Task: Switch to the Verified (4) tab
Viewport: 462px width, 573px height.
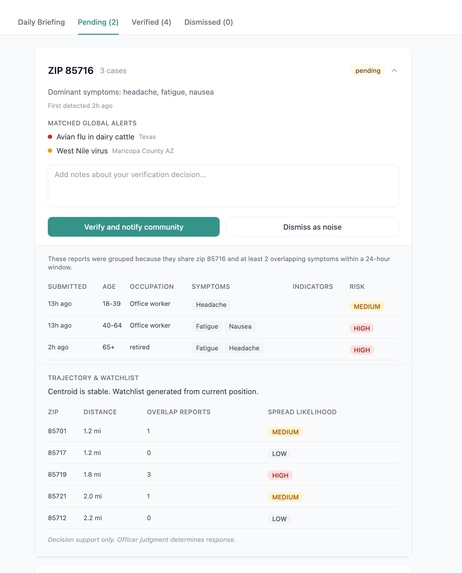Action: point(151,22)
